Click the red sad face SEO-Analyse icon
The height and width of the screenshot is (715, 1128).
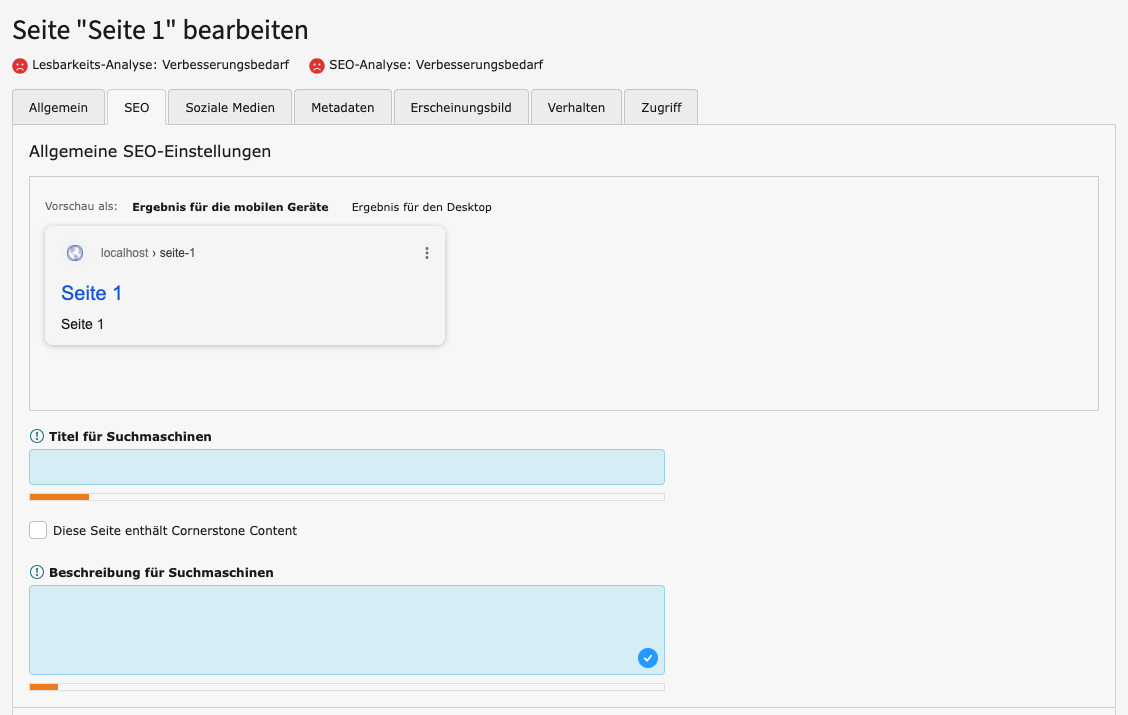point(317,65)
